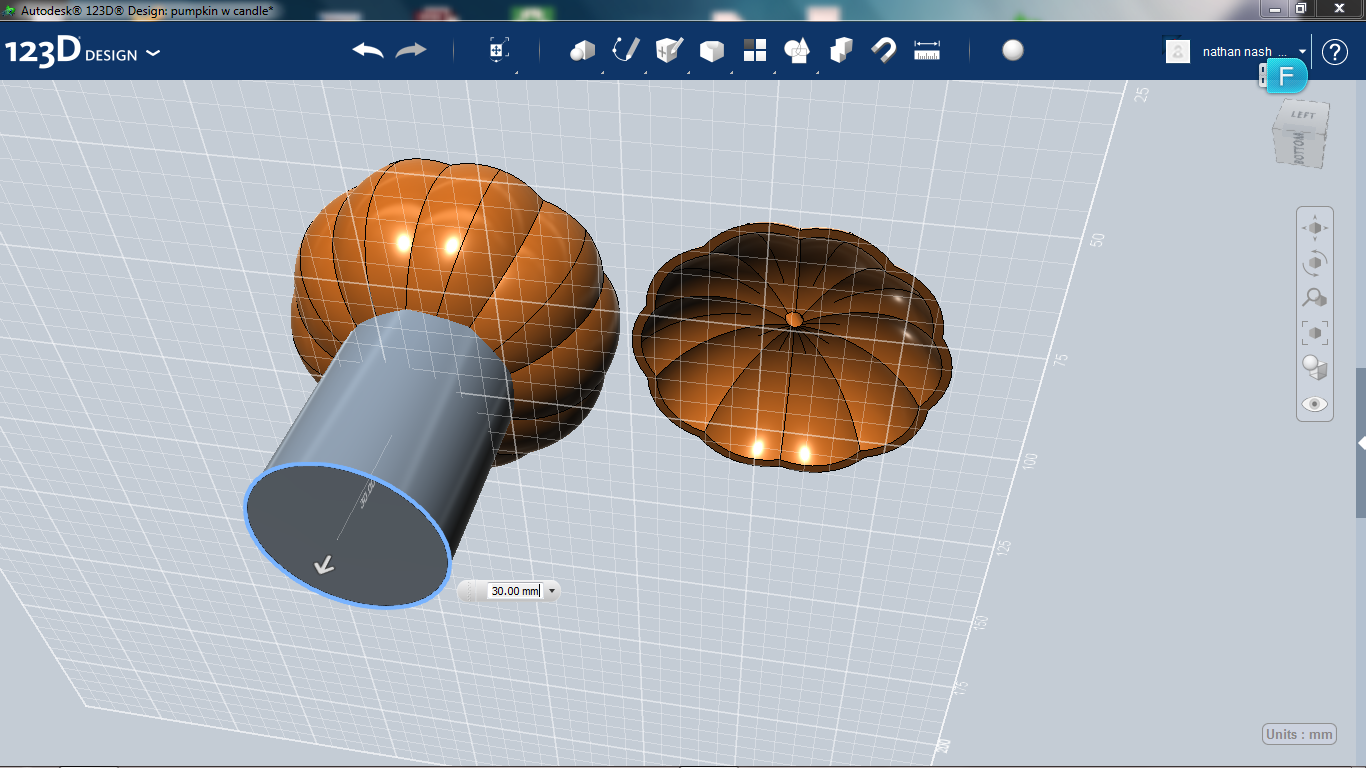
Task: Expand the nathan nash account dropdown
Action: click(x=1303, y=51)
